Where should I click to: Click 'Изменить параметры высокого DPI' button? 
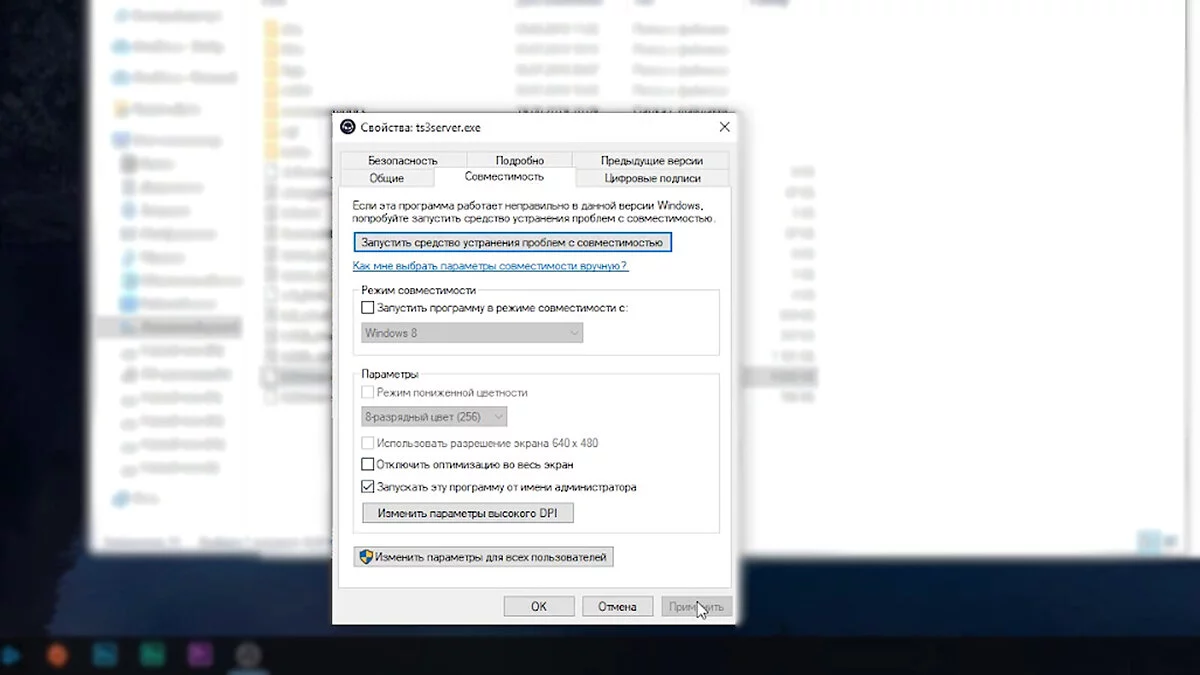(468, 513)
